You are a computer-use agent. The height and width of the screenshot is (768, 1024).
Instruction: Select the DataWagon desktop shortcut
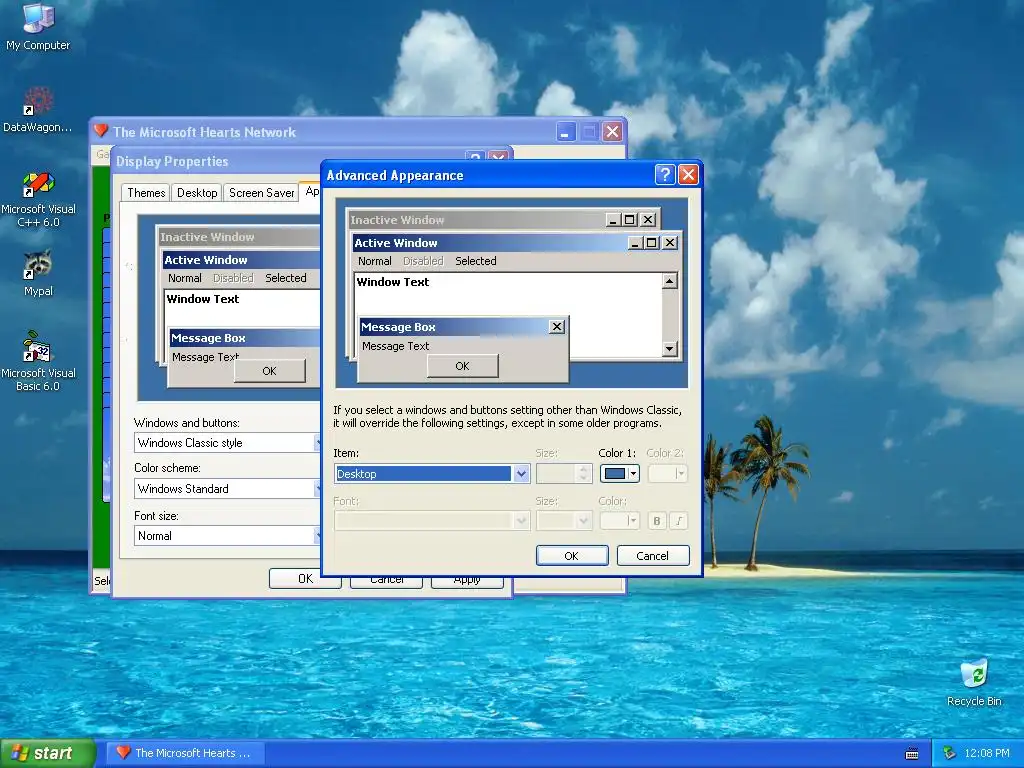(37, 110)
